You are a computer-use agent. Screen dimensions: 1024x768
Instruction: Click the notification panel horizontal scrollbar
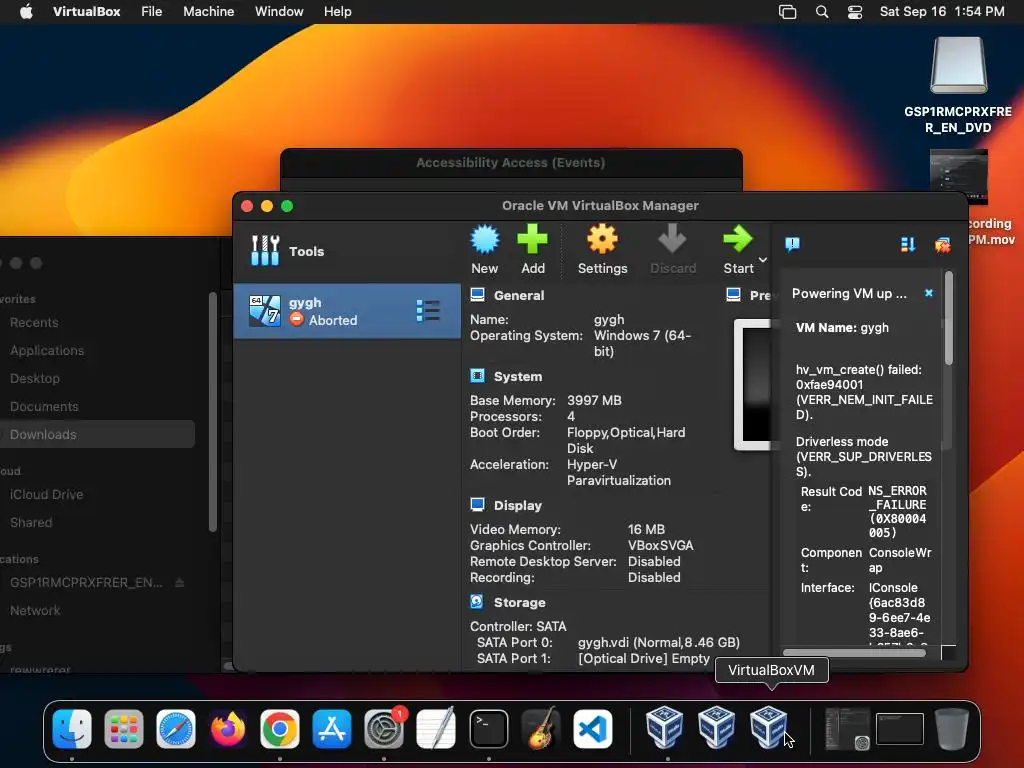click(854, 652)
